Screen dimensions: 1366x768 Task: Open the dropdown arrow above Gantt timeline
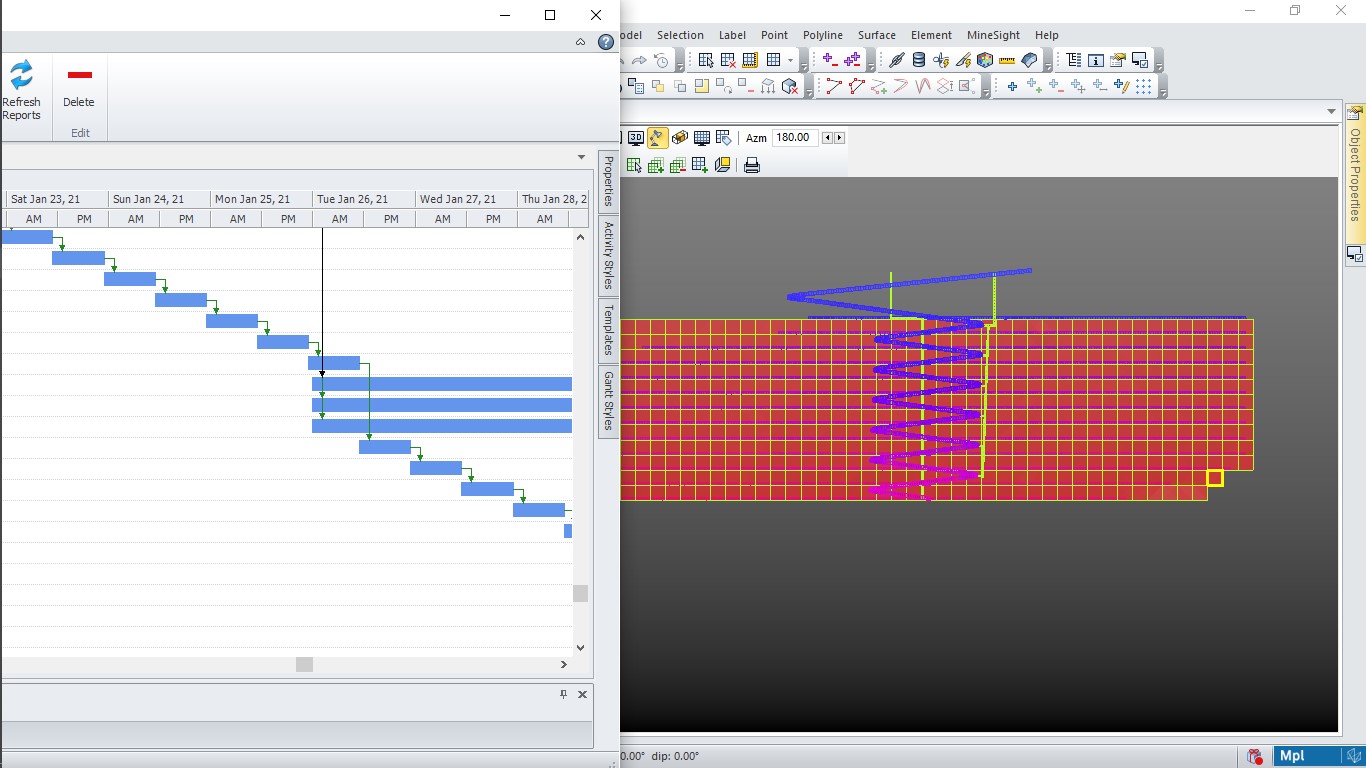(x=581, y=157)
